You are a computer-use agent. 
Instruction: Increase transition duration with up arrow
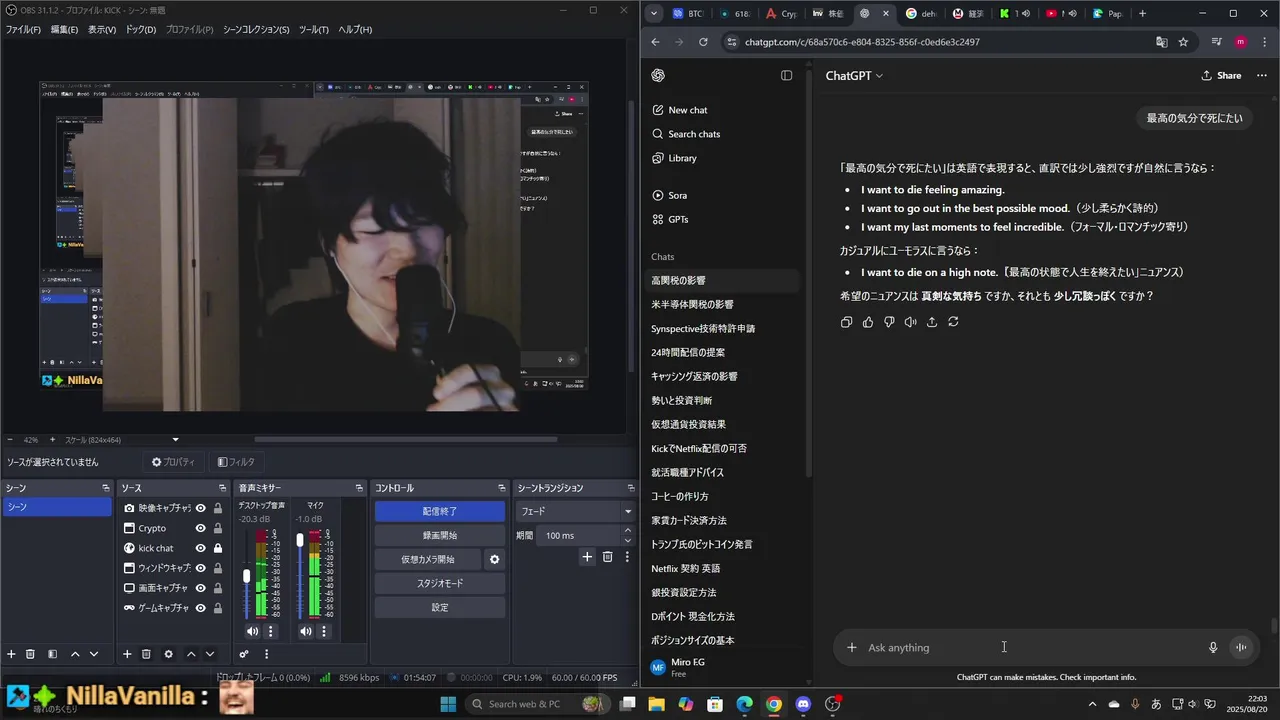[629, 531]
